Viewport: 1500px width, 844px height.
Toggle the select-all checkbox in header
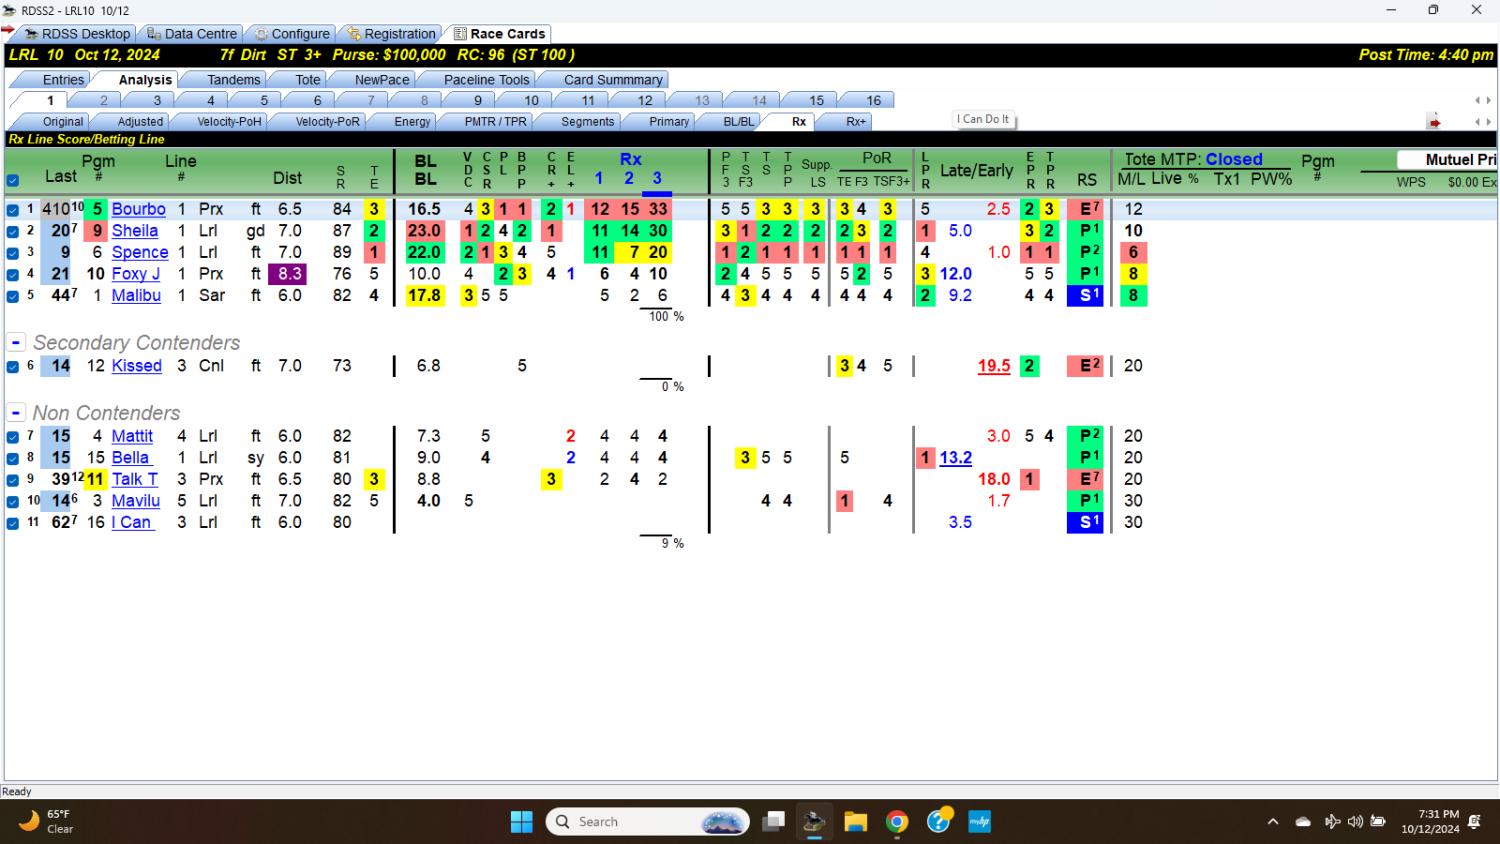tap(13, 181)
